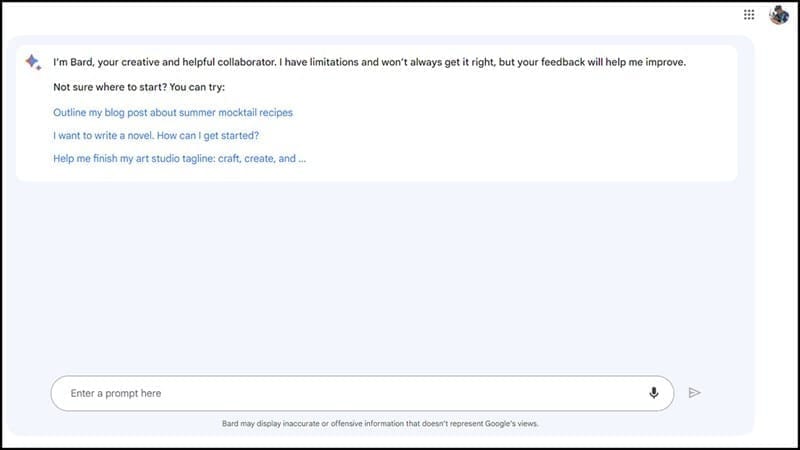Activate the microphone voice input icon
Image resolution: width=800 pixels, height=450 pixels.
654,393
